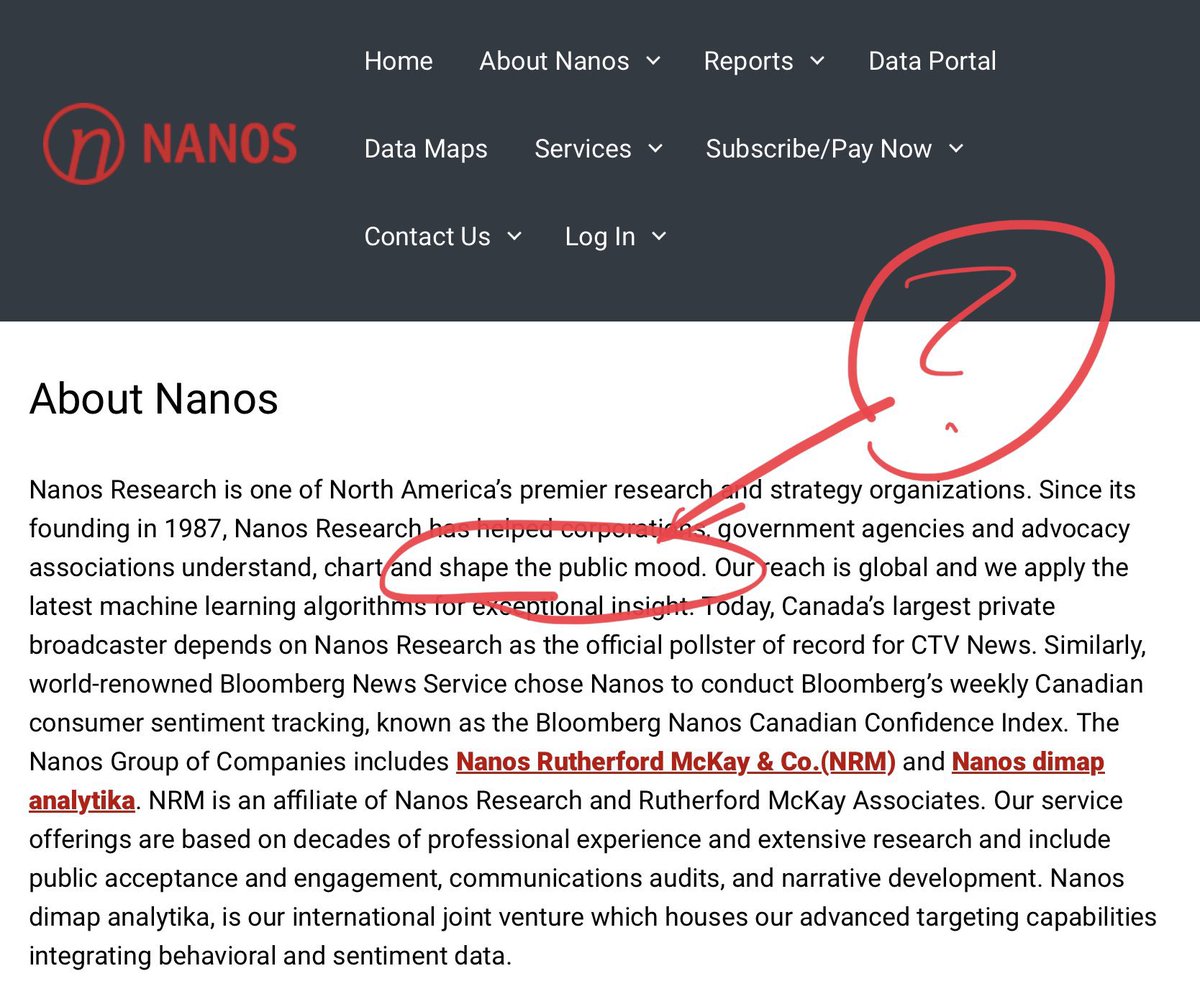Follow the Nanos Rutherford McKay & Co.(NRM) link
Image resolution: width=1200 pixels, height=994 pixels.
click(x=676, y=762)
